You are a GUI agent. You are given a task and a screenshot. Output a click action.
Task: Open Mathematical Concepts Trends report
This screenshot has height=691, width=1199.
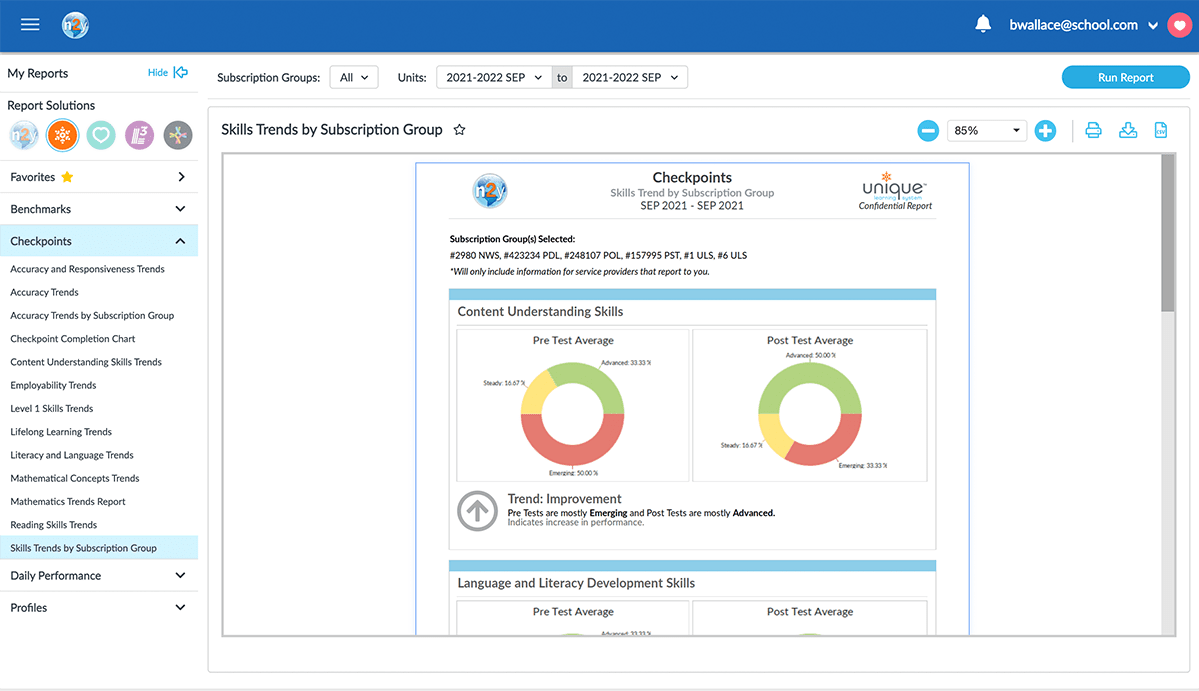click(x=75, y=479)
